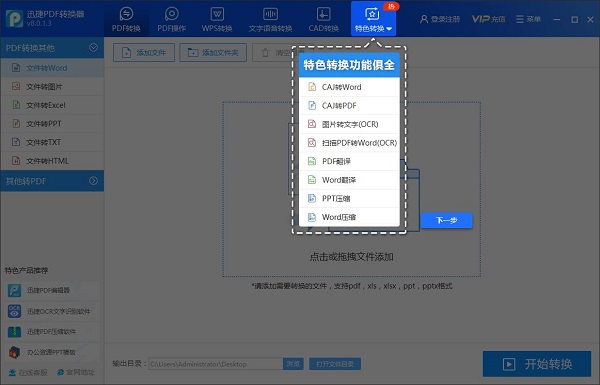Open 迅捷OCR文字识别软件 recommendation
This screenshot has height=385, width=600.
[x=52, y=311]
